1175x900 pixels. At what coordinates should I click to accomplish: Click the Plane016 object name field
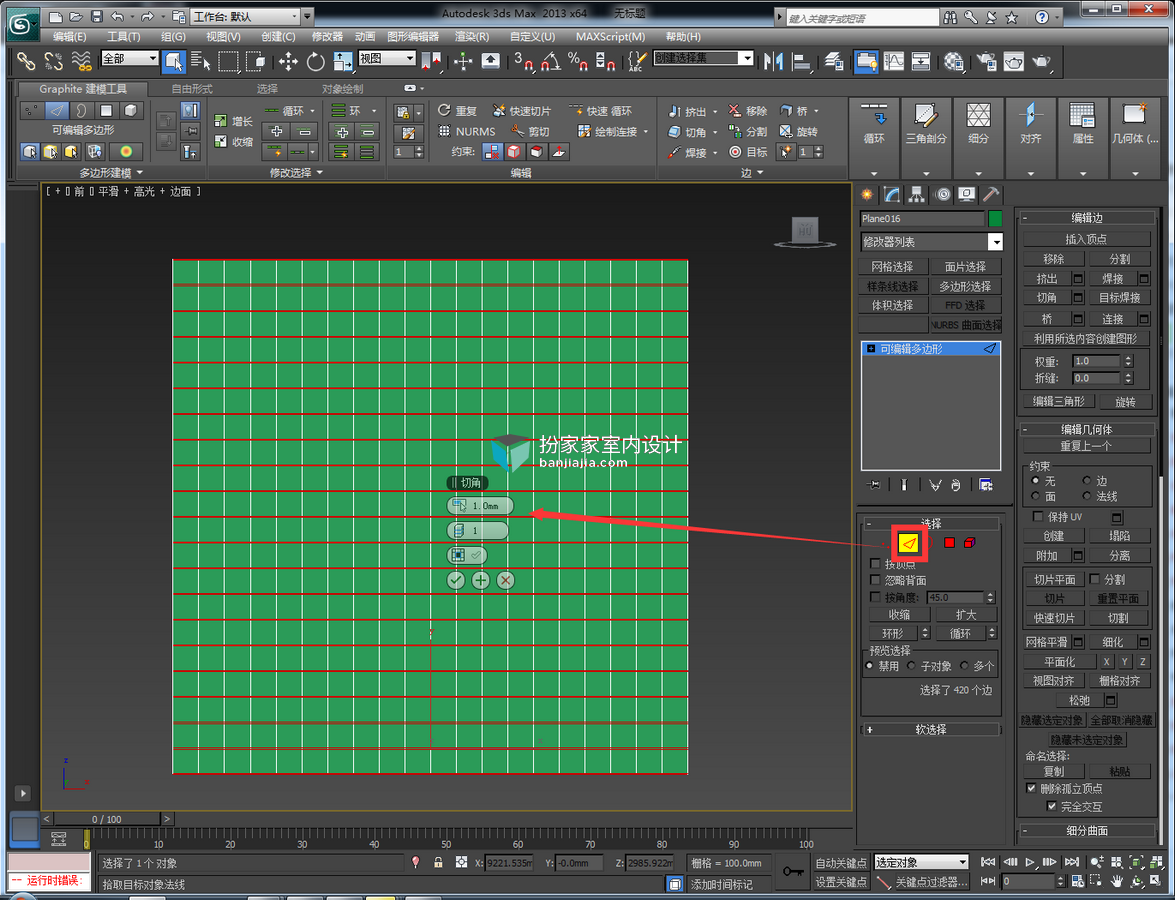[x=921, y=219]
